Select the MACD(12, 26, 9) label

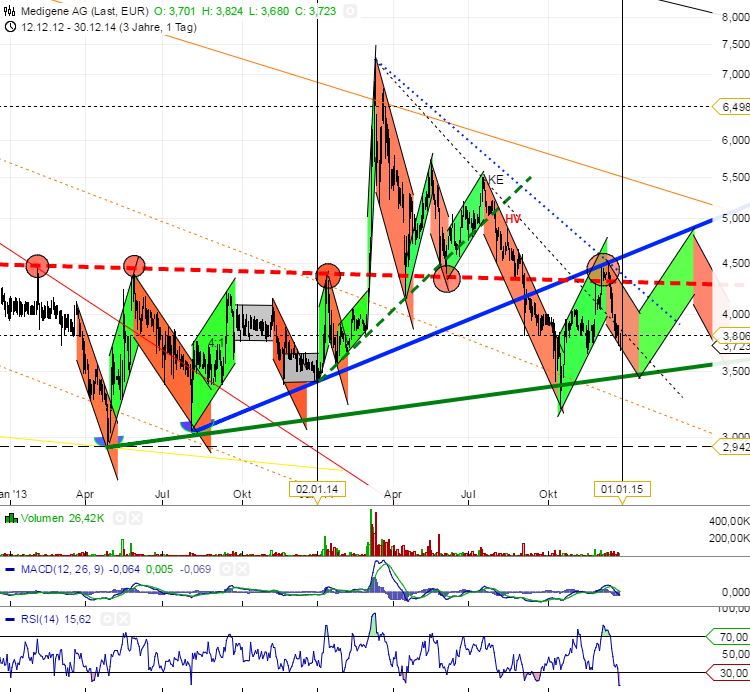coord(62,569)
